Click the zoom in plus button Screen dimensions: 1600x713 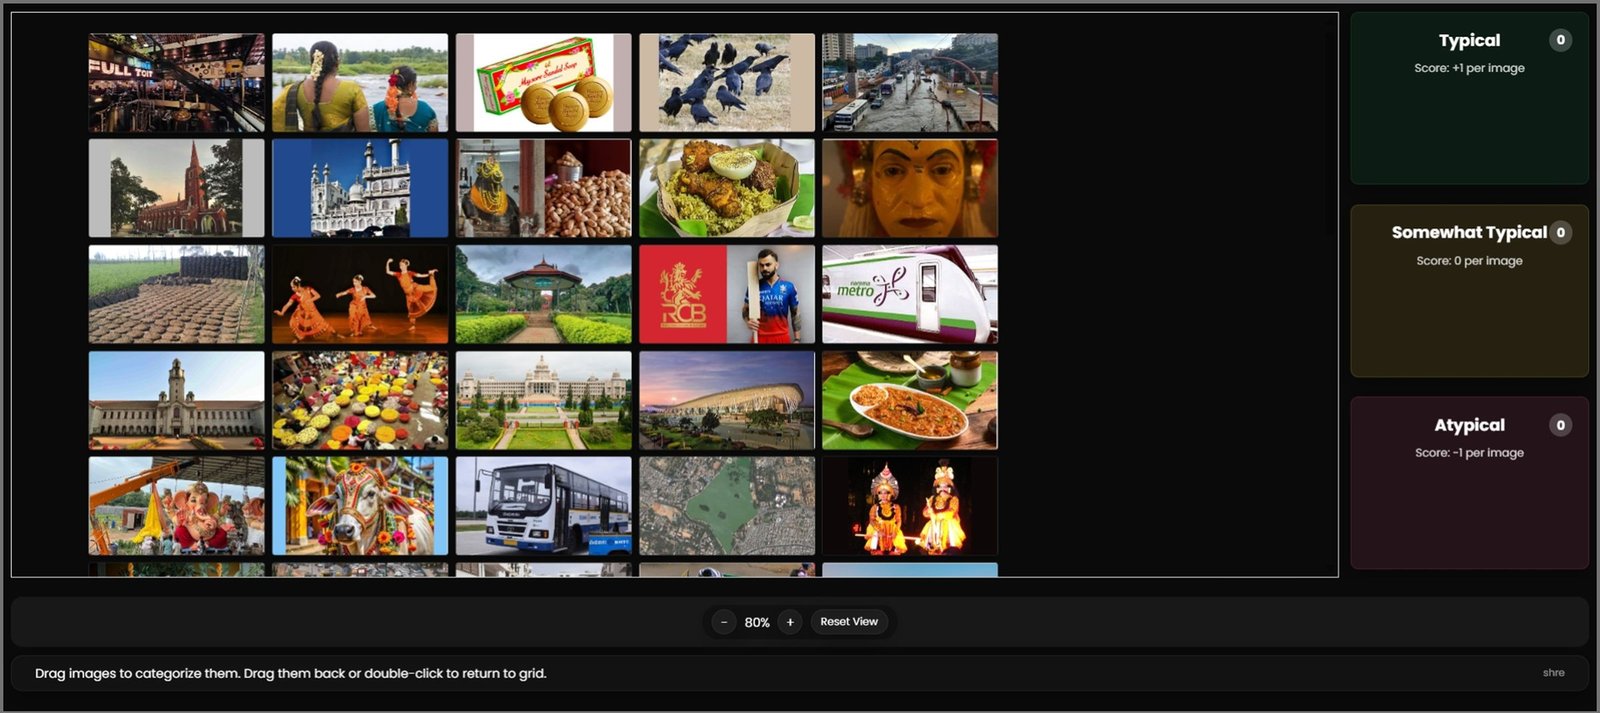coord(790,622)
